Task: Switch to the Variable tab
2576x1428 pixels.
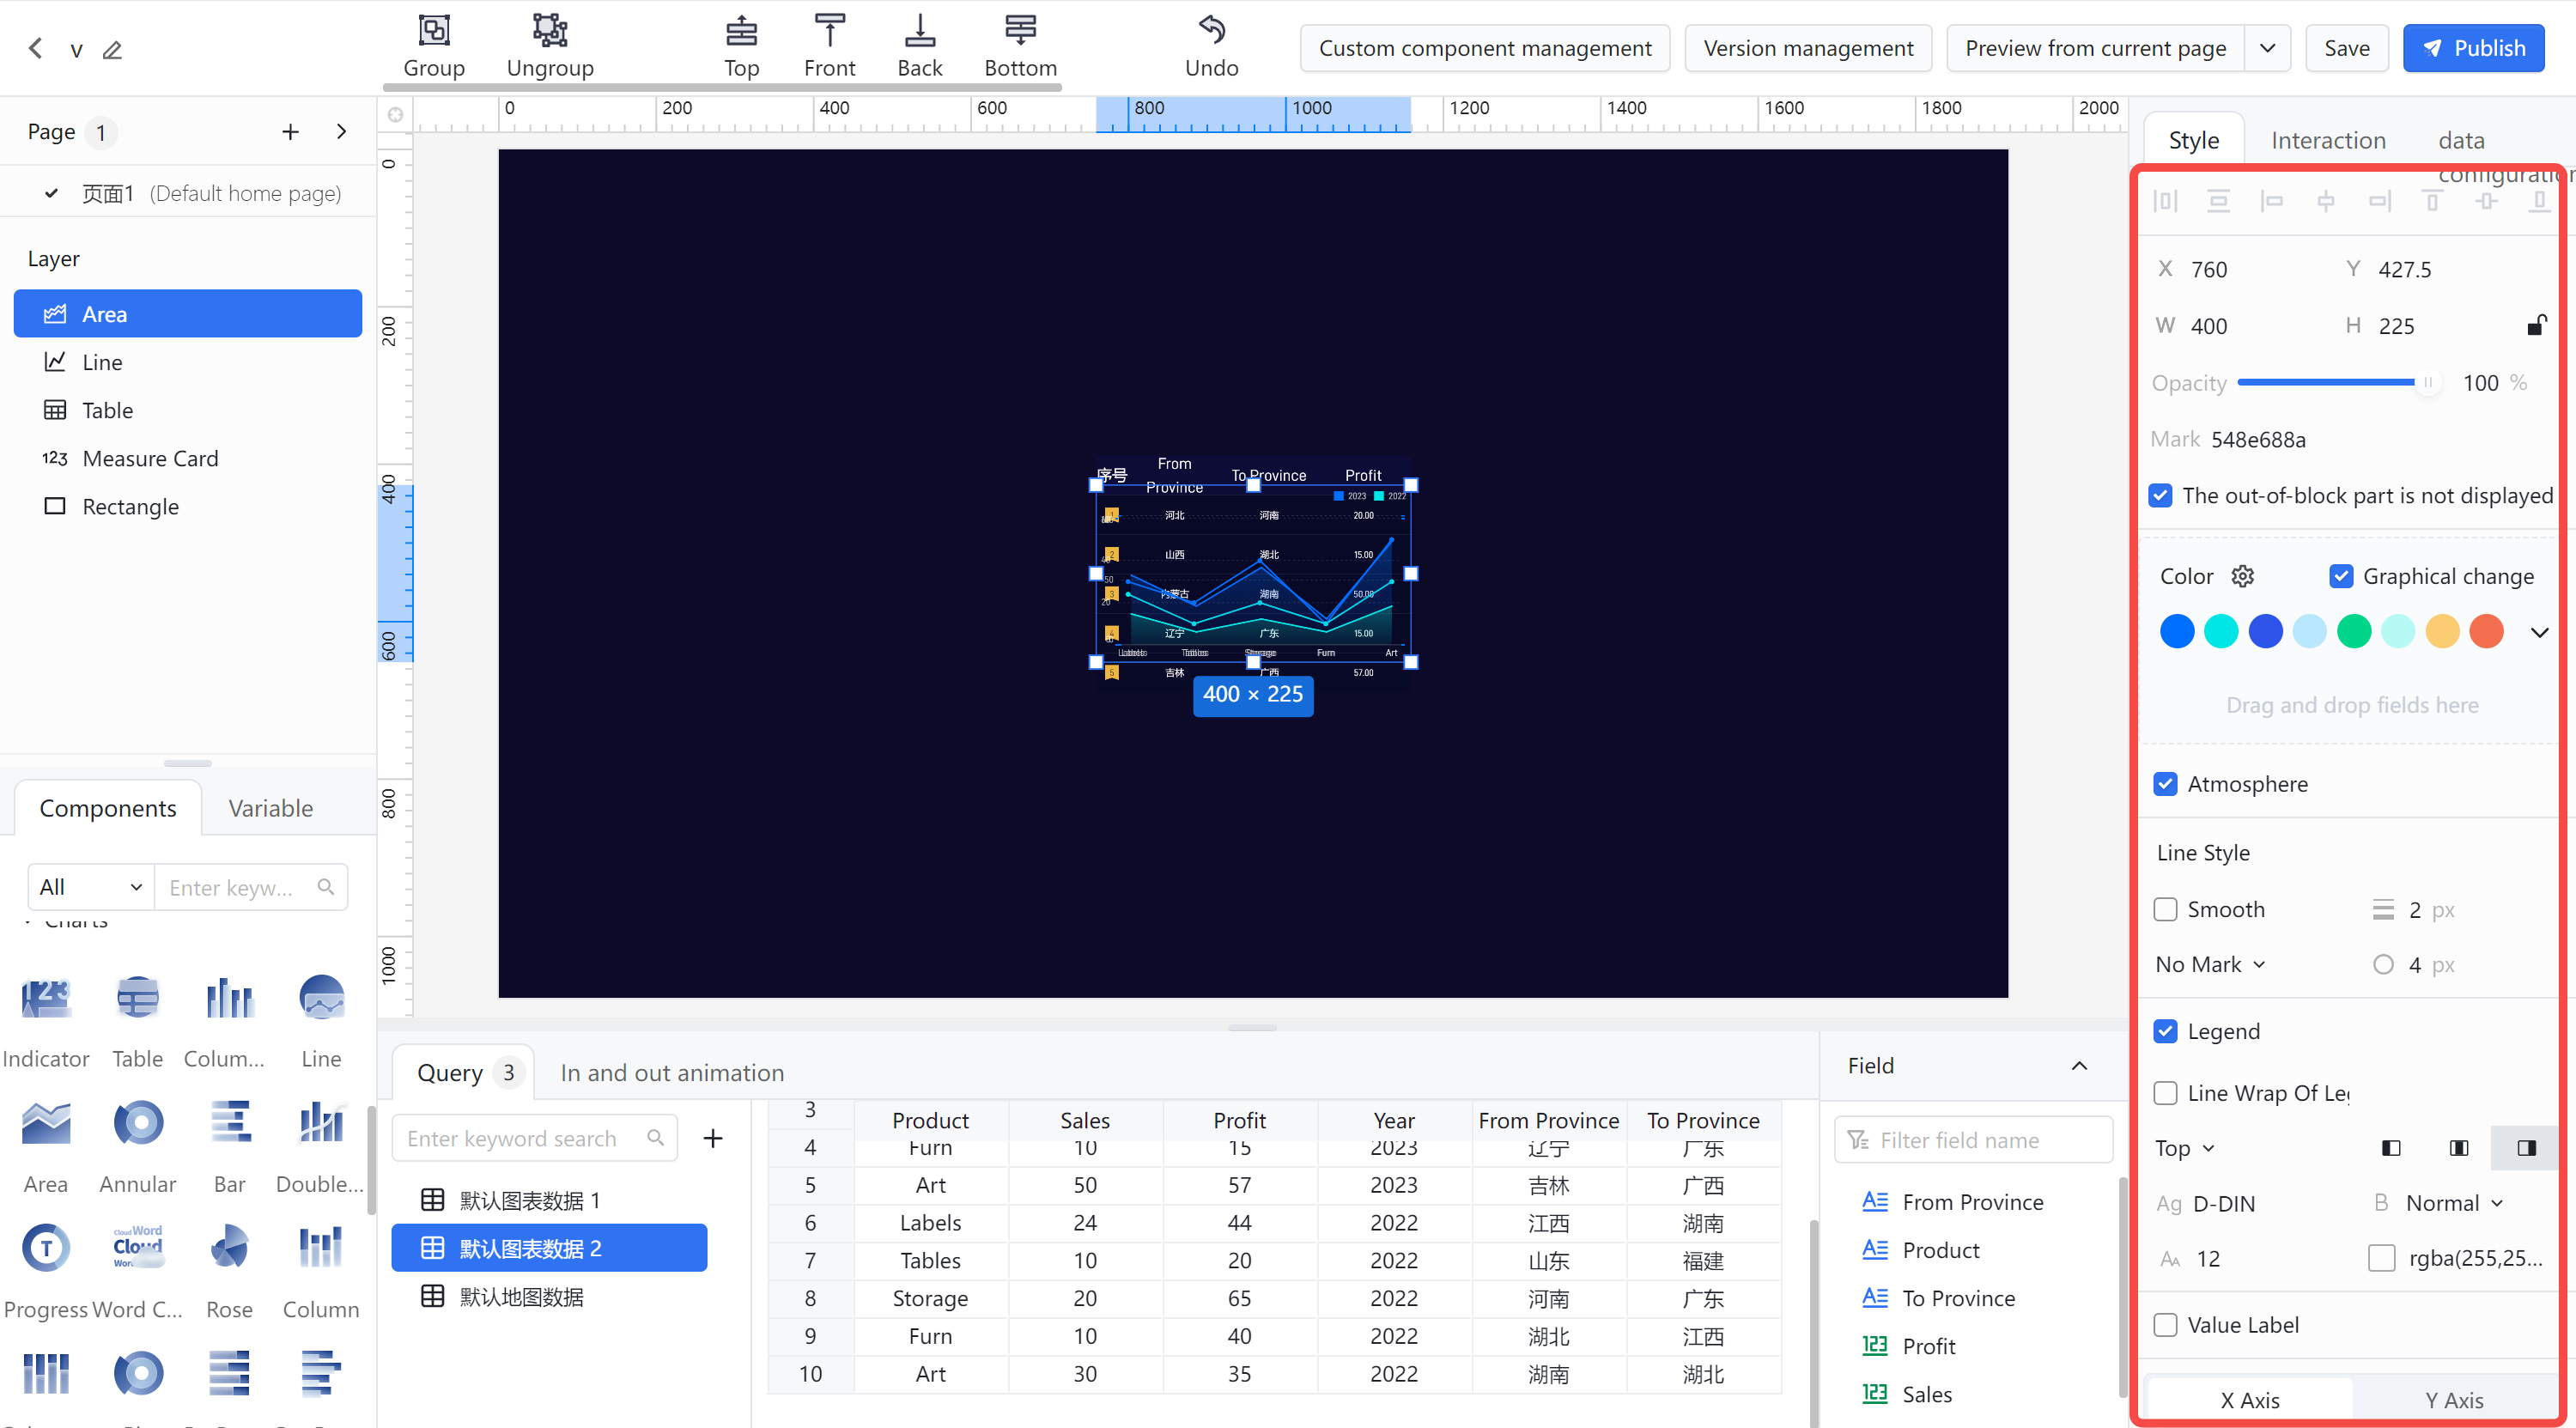Action: point(270,808)
